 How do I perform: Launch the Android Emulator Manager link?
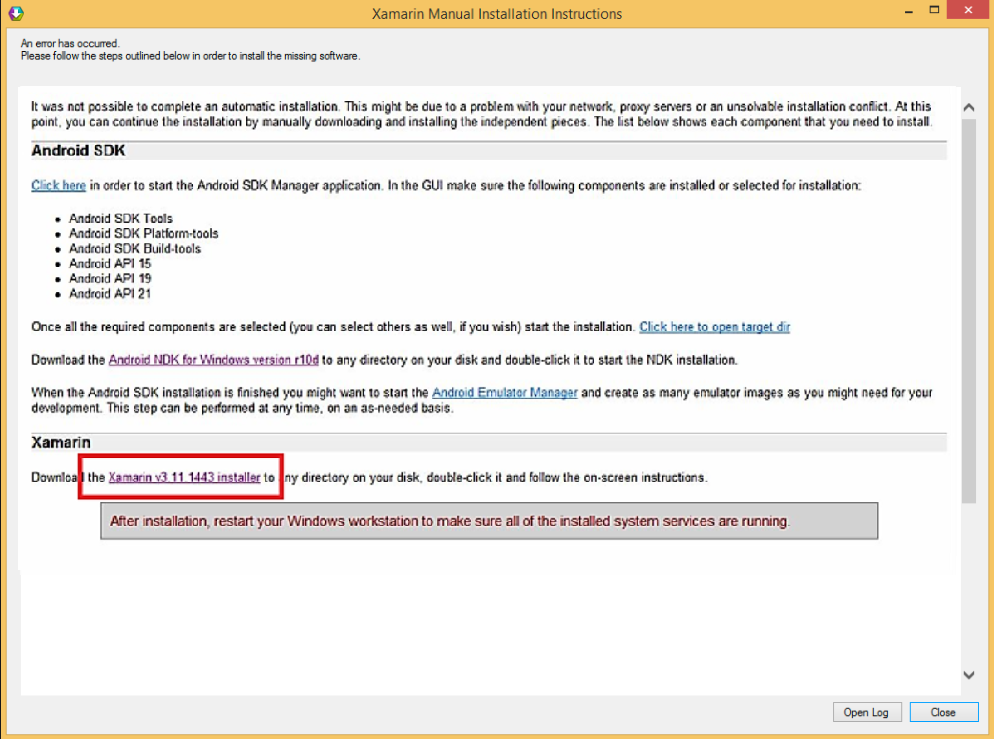(505, 393)
